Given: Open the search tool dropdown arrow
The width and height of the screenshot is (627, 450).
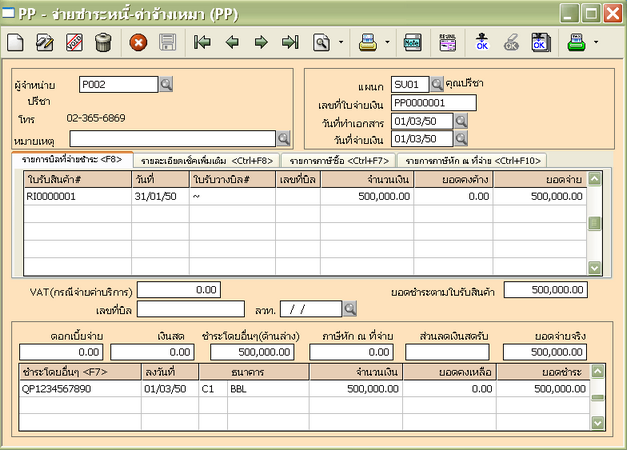Looking at the screenshot, I should pyautogui.click(x=341, y=43).
